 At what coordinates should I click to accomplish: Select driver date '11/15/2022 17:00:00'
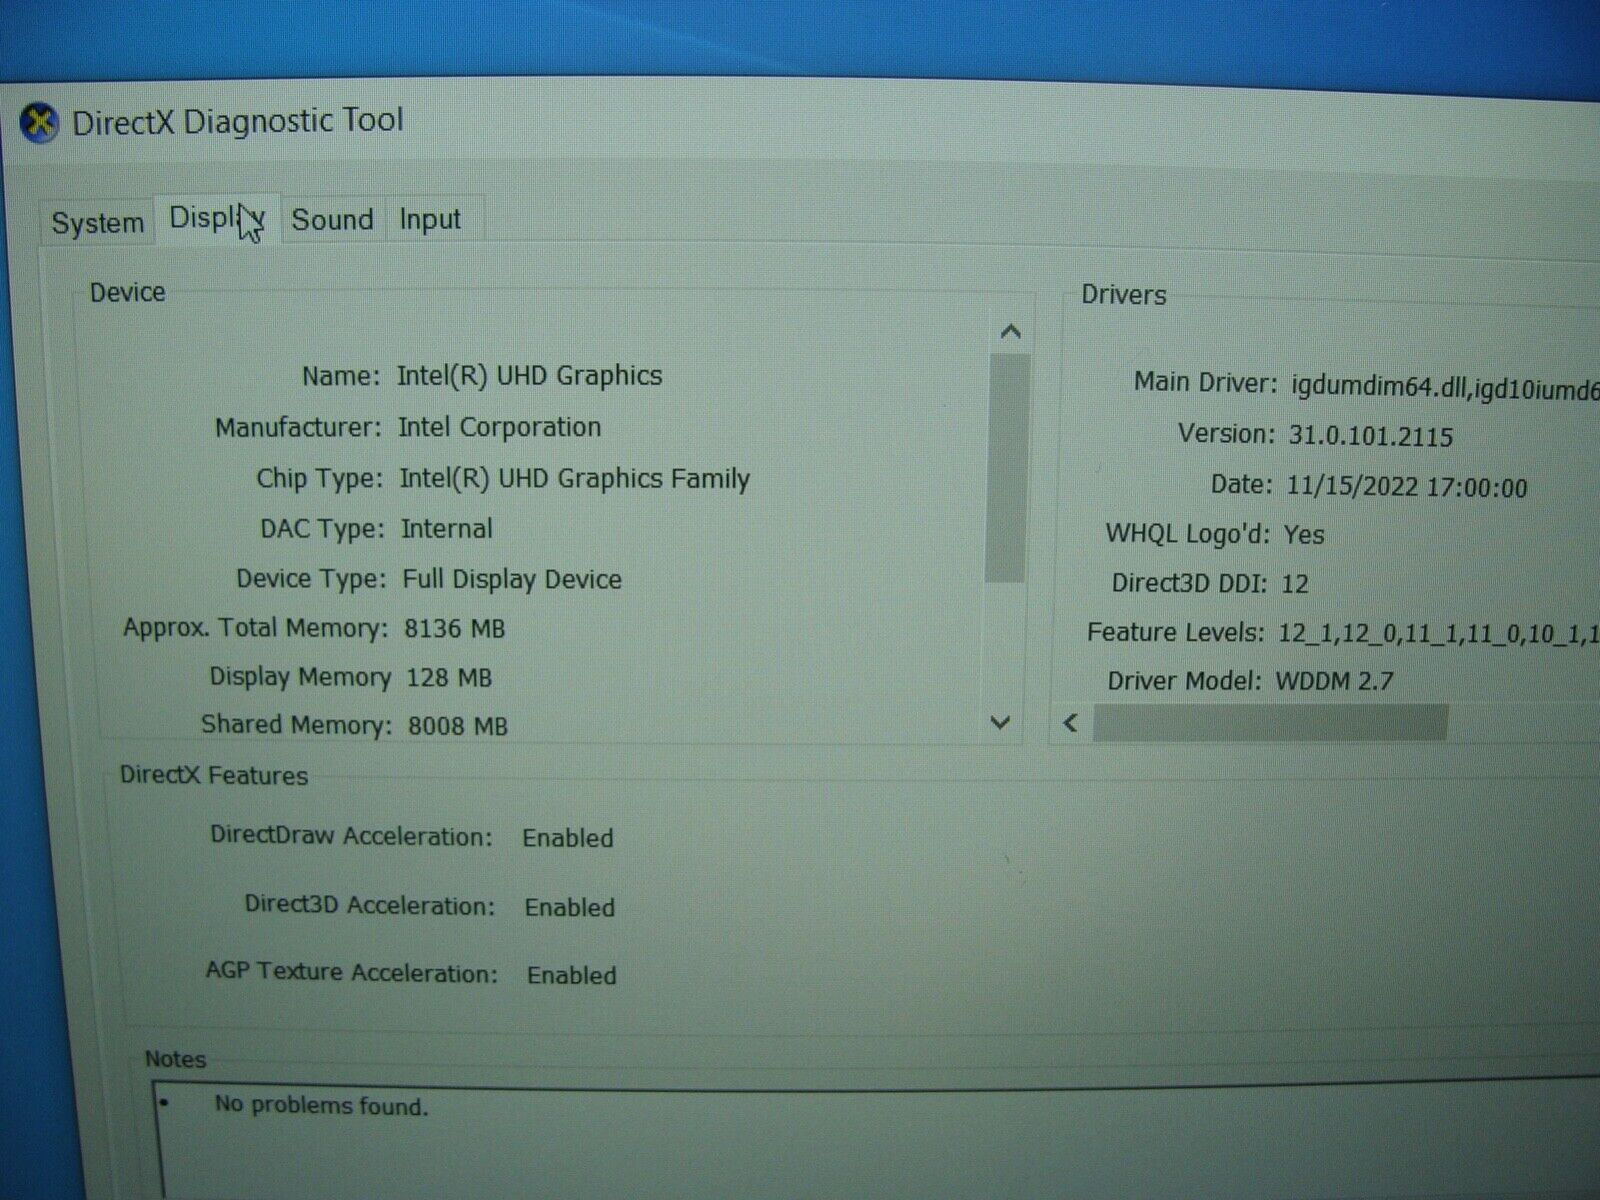(x=1407, y=487)
